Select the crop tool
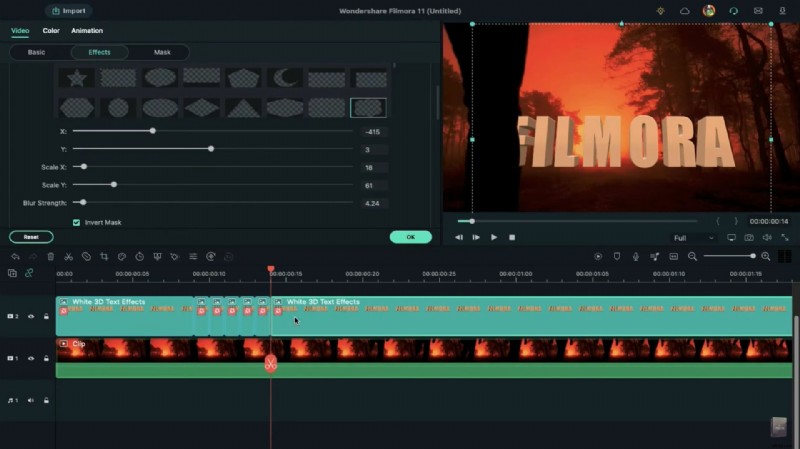Viewport: 800px width, 449px height. tap(104, 257)
